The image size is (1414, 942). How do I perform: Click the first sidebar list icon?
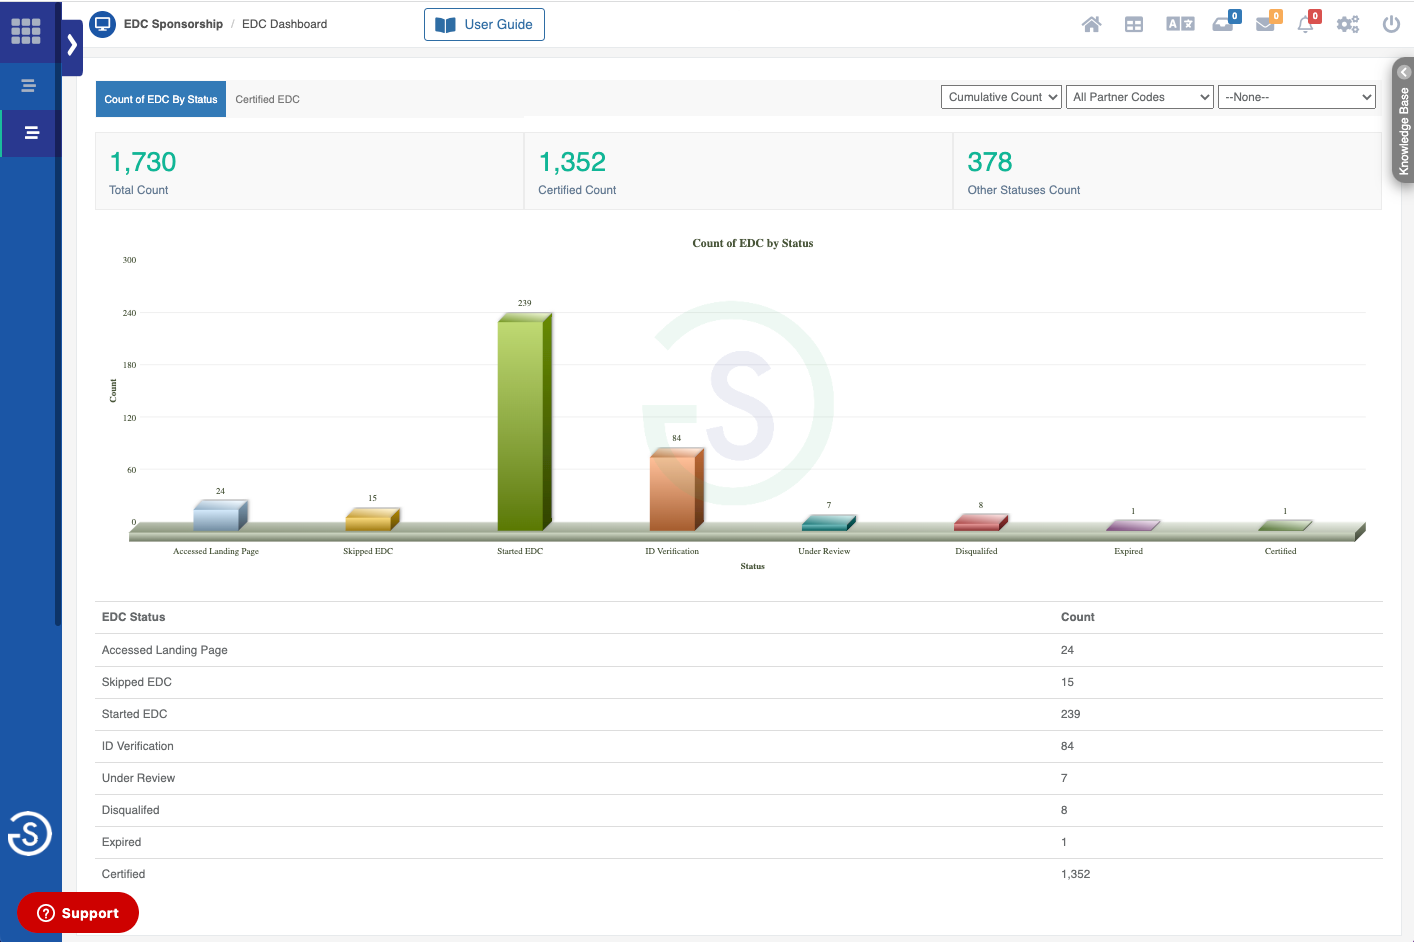pyautogui.click(x=28, y=86)
